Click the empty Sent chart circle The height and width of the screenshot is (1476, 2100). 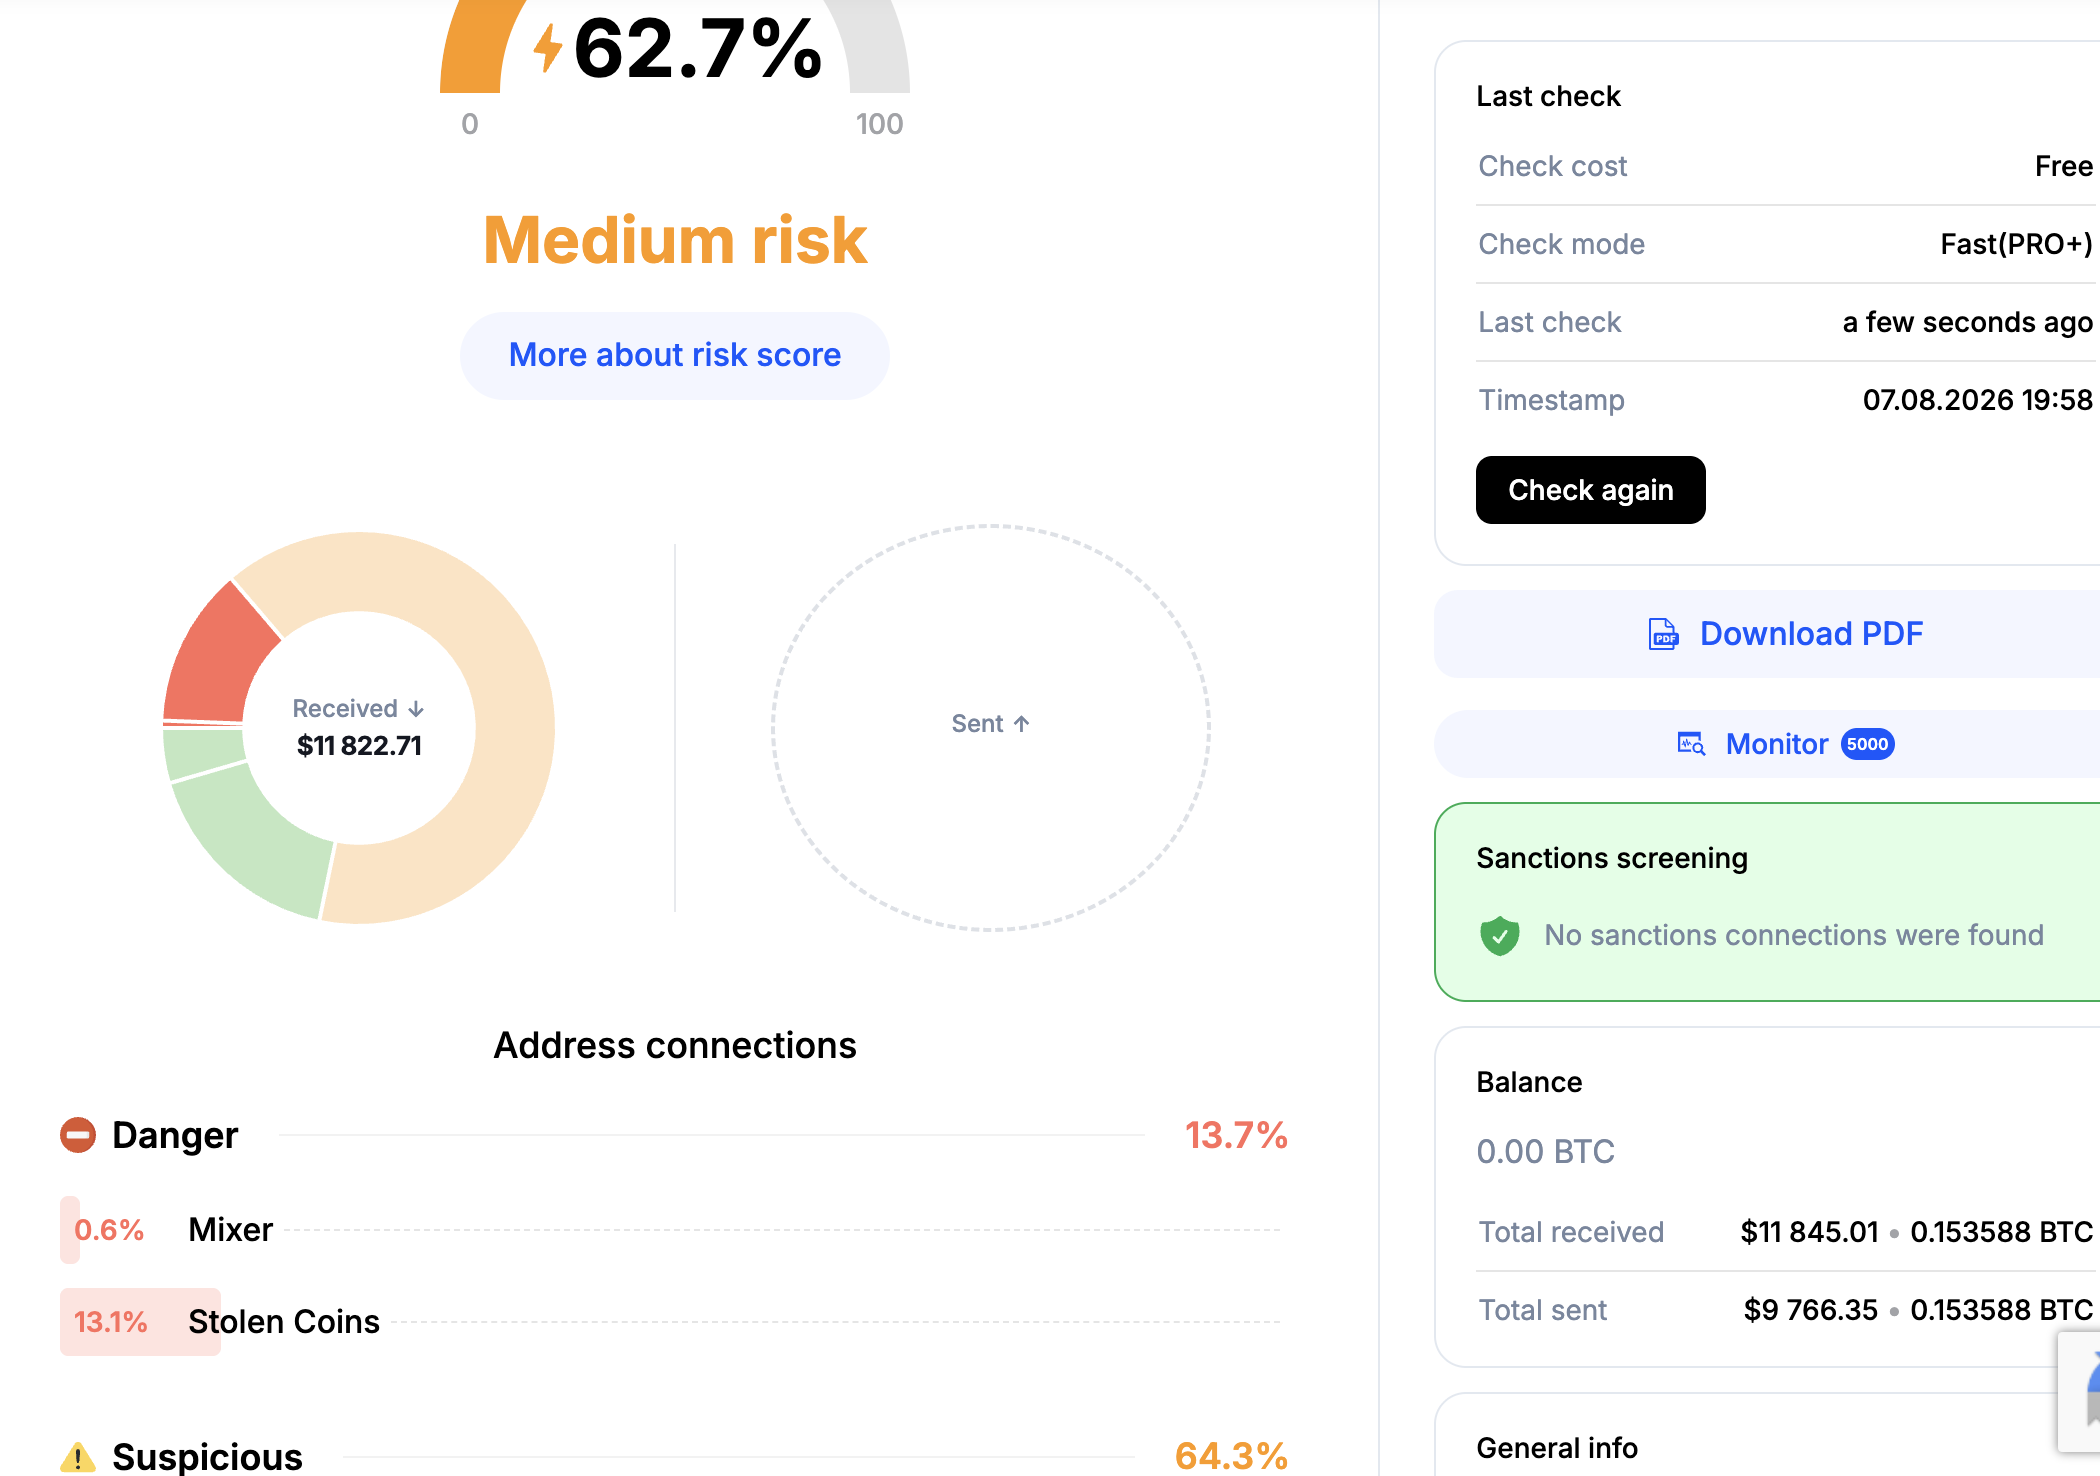pyautogui.click(x=990, y=727)
